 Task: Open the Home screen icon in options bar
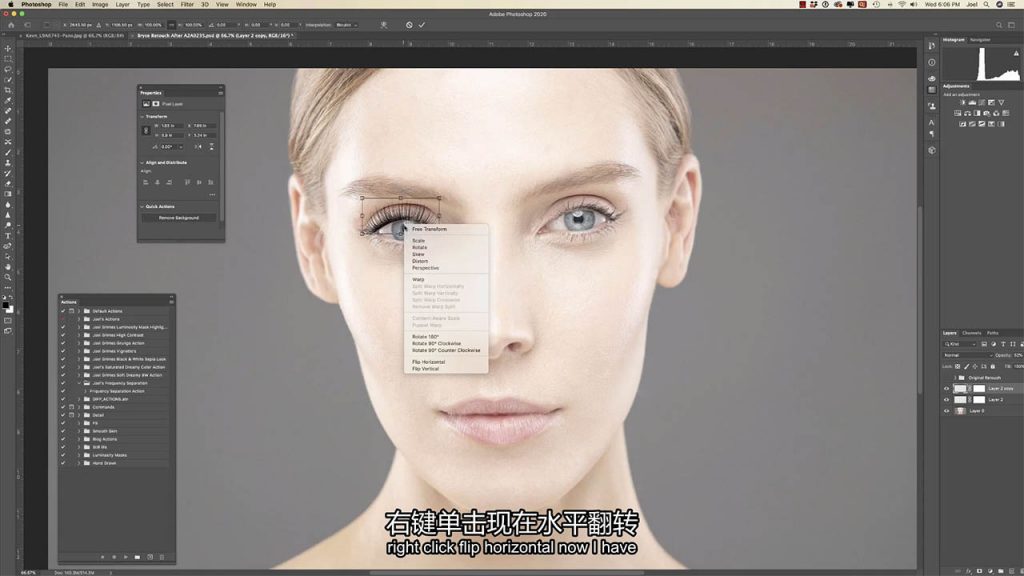[11, 25]
